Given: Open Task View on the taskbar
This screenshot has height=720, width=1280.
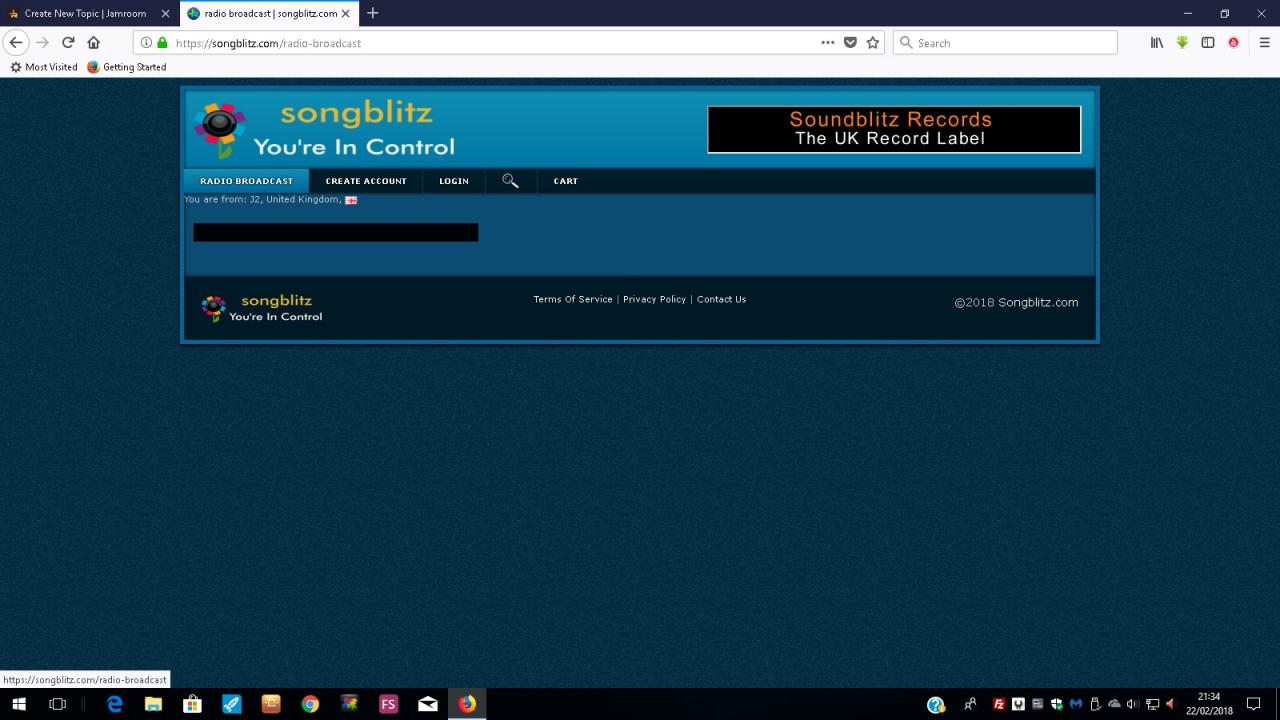Looking at the screenshot, I should click(58, 704).
